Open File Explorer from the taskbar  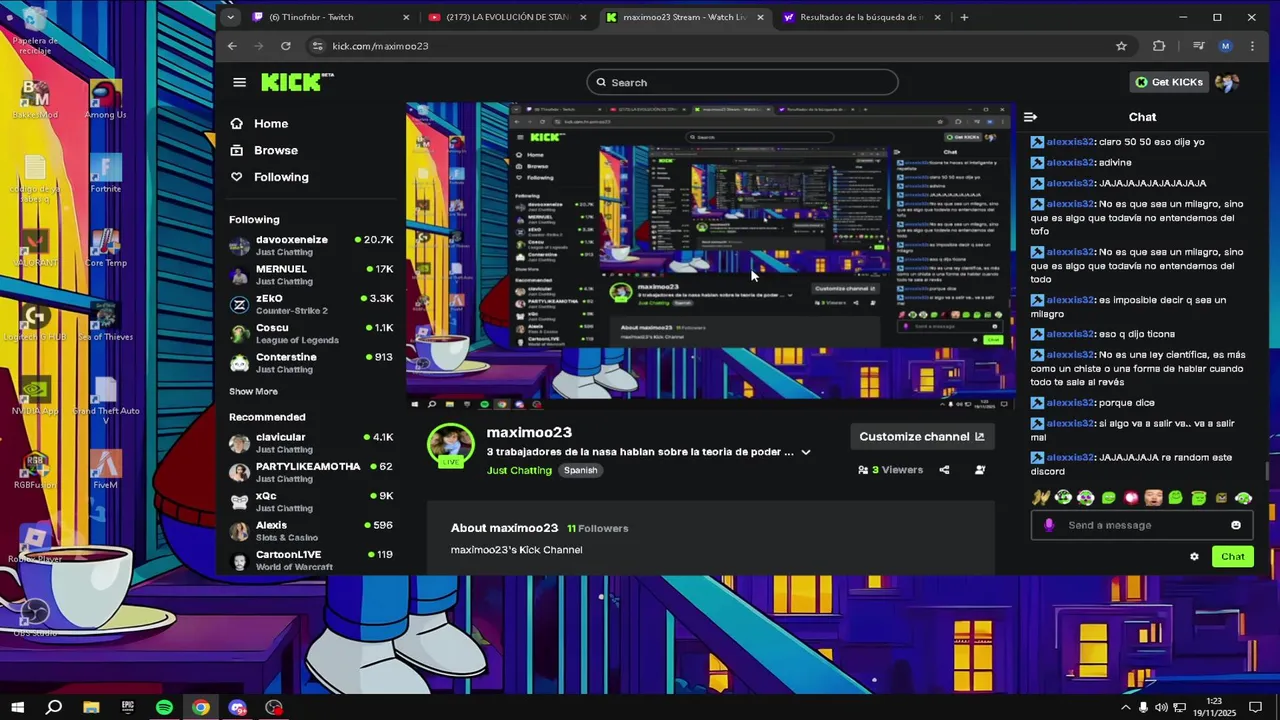coord(91,708)
